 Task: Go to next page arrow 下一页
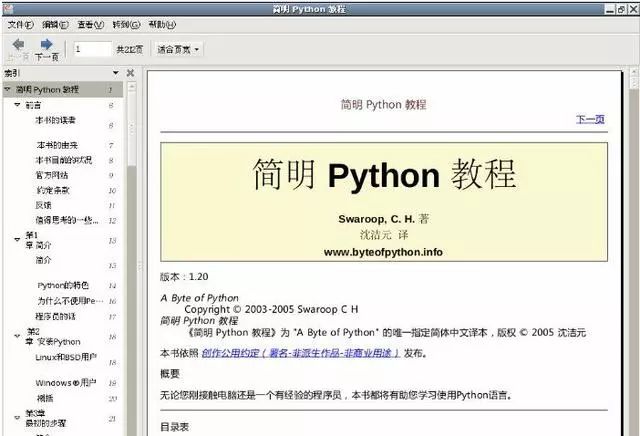tap(47, 49)
